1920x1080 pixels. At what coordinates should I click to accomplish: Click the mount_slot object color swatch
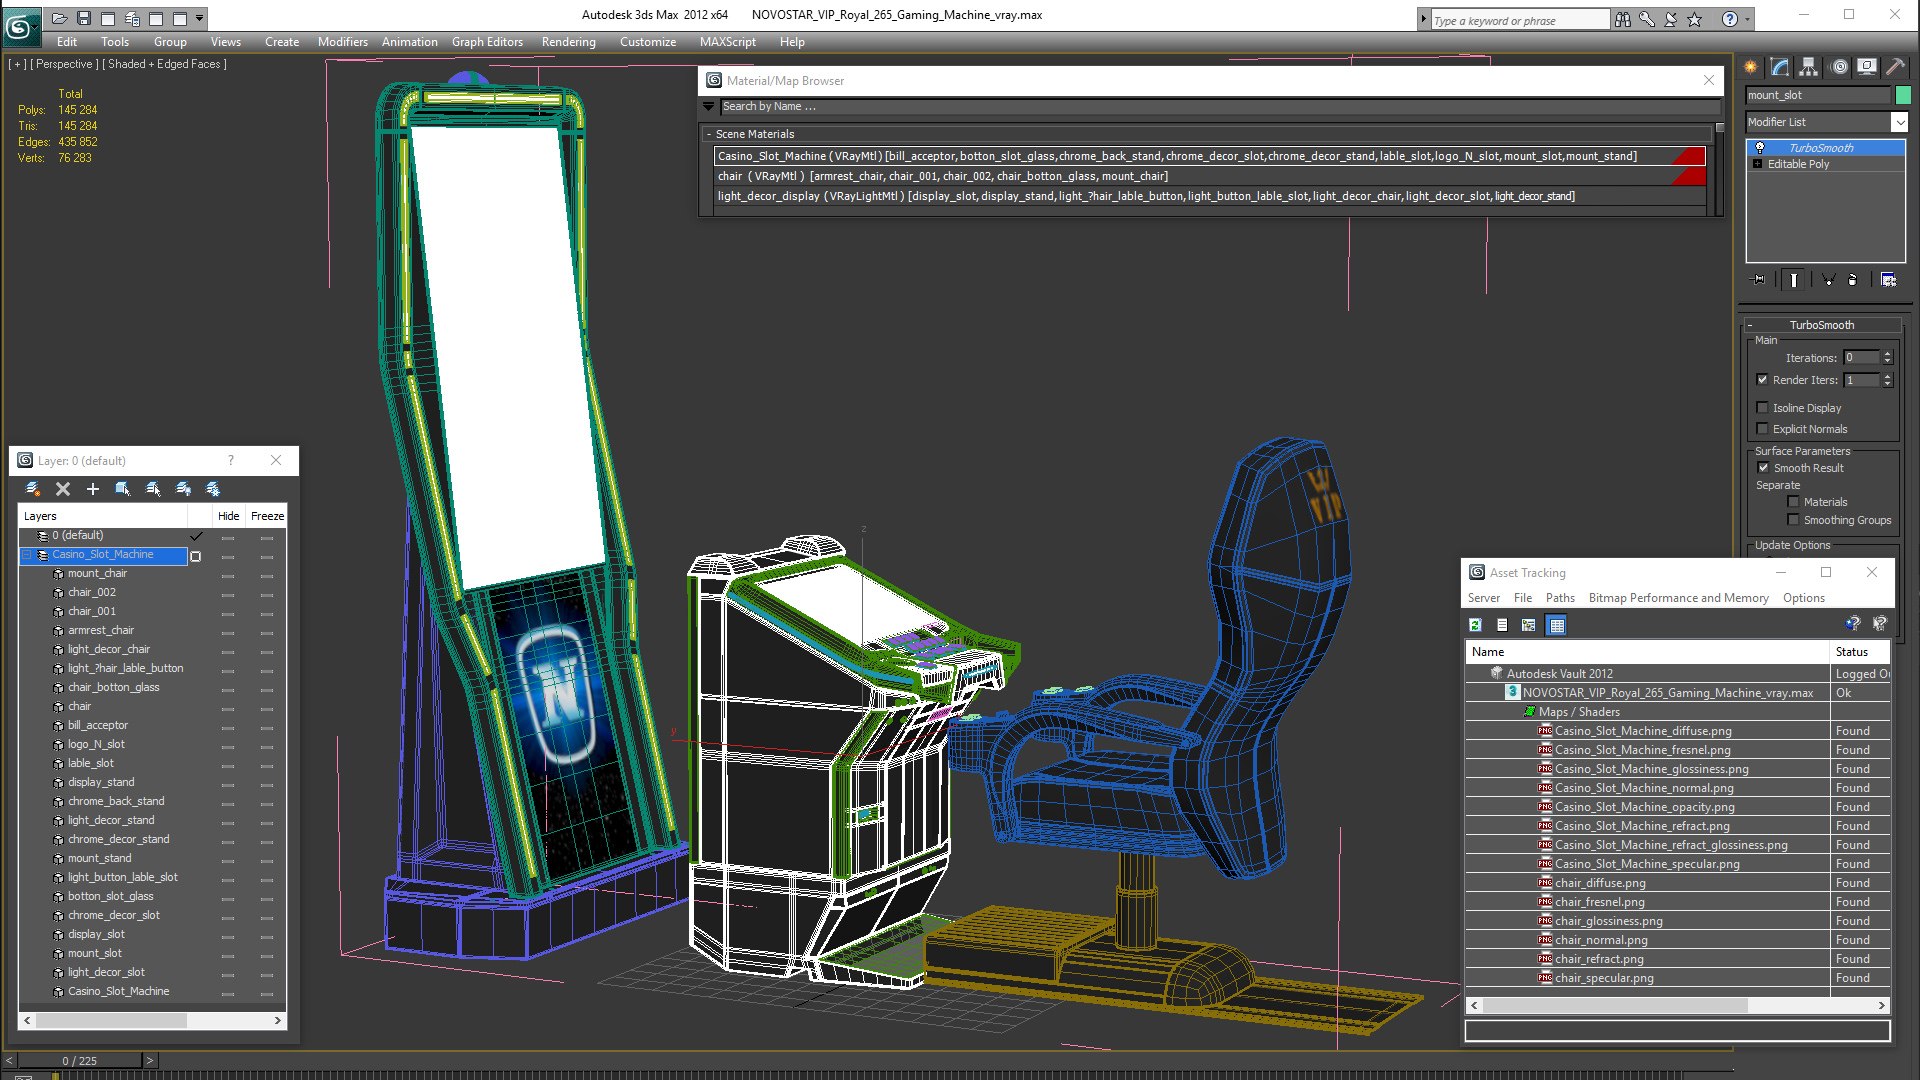tap(1903, 95)
